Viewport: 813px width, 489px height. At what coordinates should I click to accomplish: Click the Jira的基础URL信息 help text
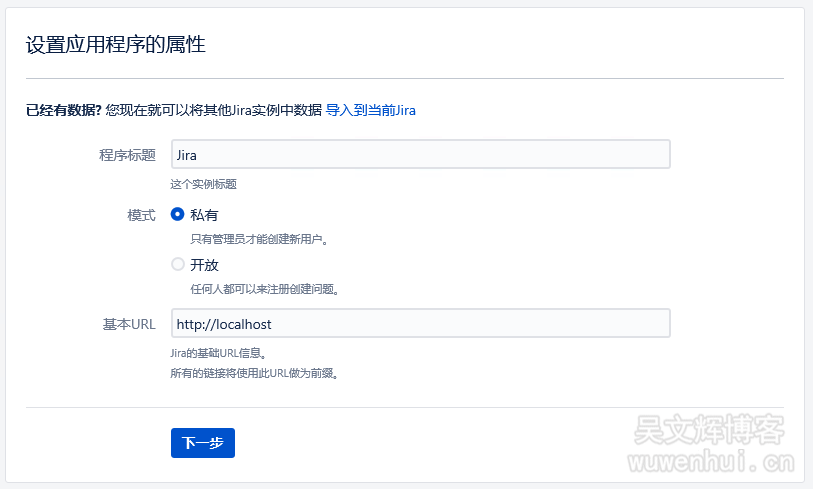tap(218, 353)
